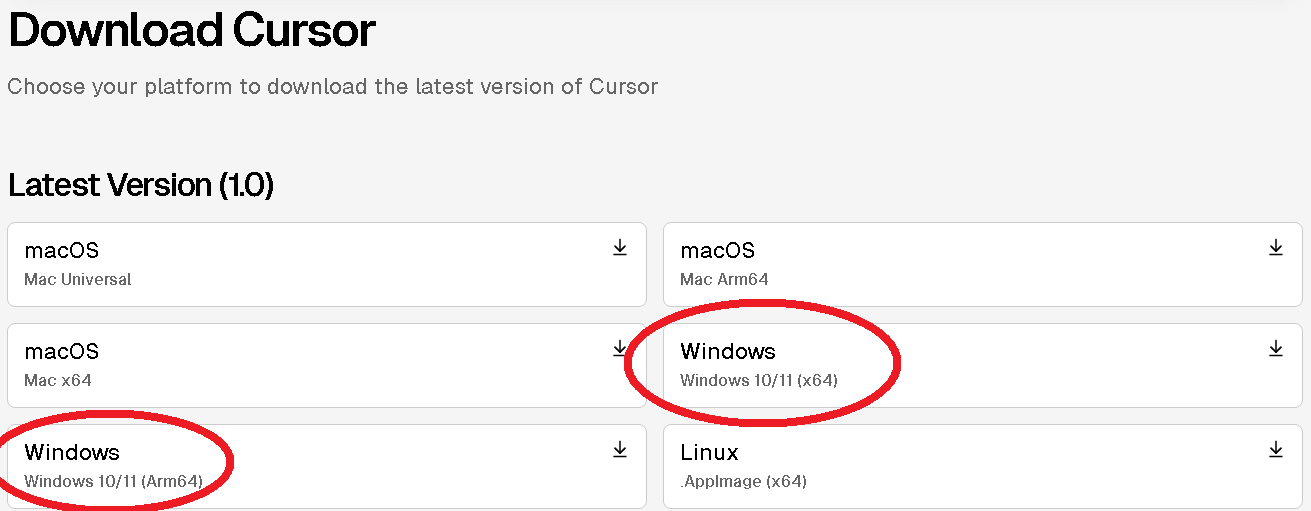Click download arrow for Windows 10/11 (Arm64)
The height and width of the screenshot is (511, 1311).
click(x=620, y=450)
